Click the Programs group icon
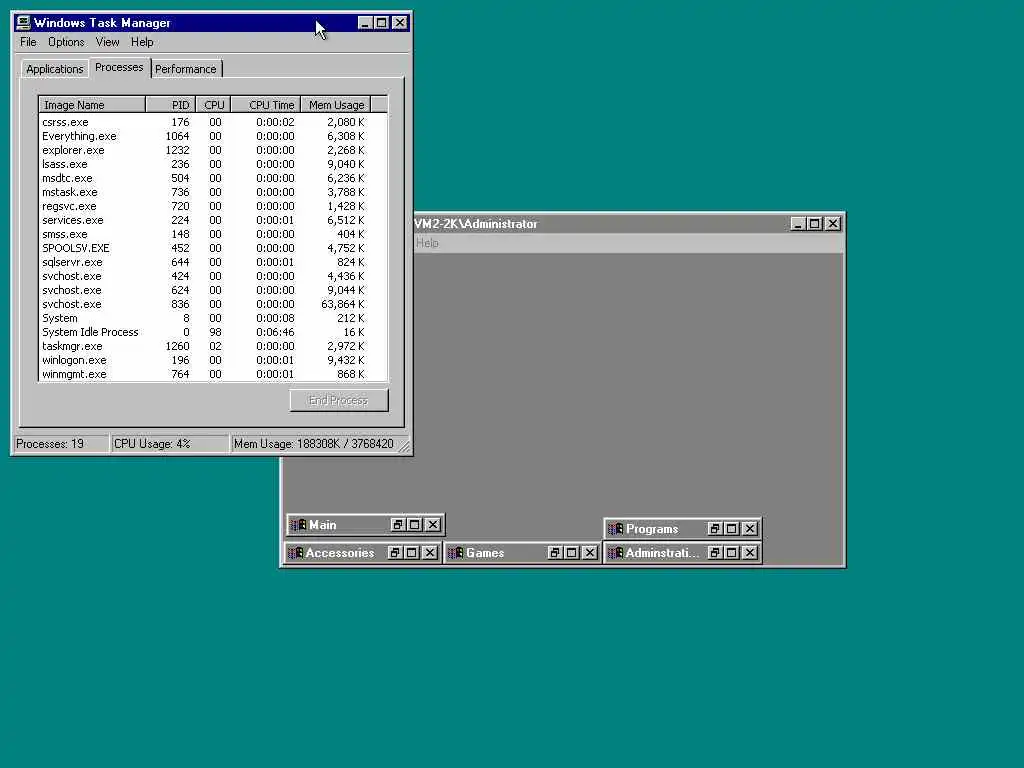This screenshot has height=768, width=1024. [x=615, y=529]
